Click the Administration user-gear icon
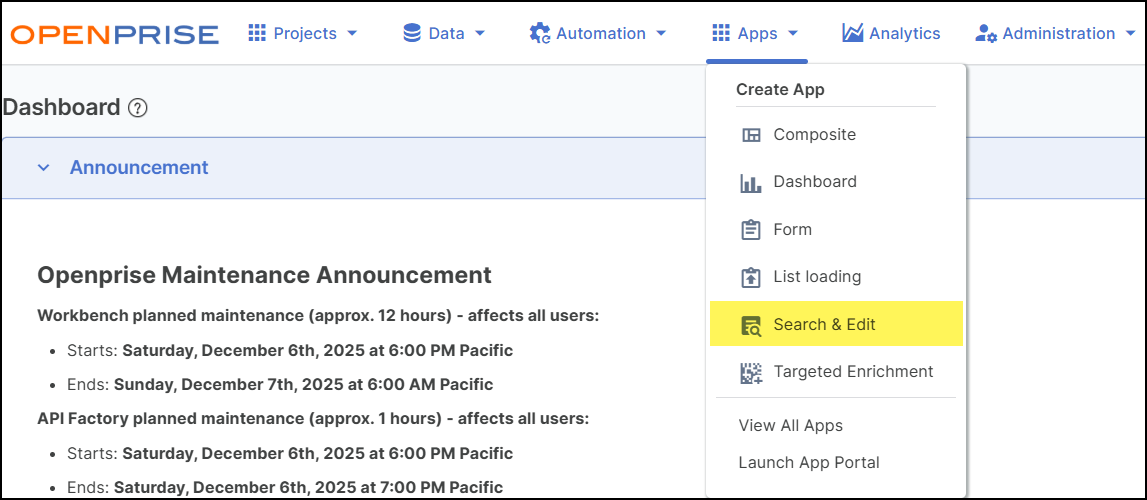This screenshot has height=500, width=1147. click(985, 34)
